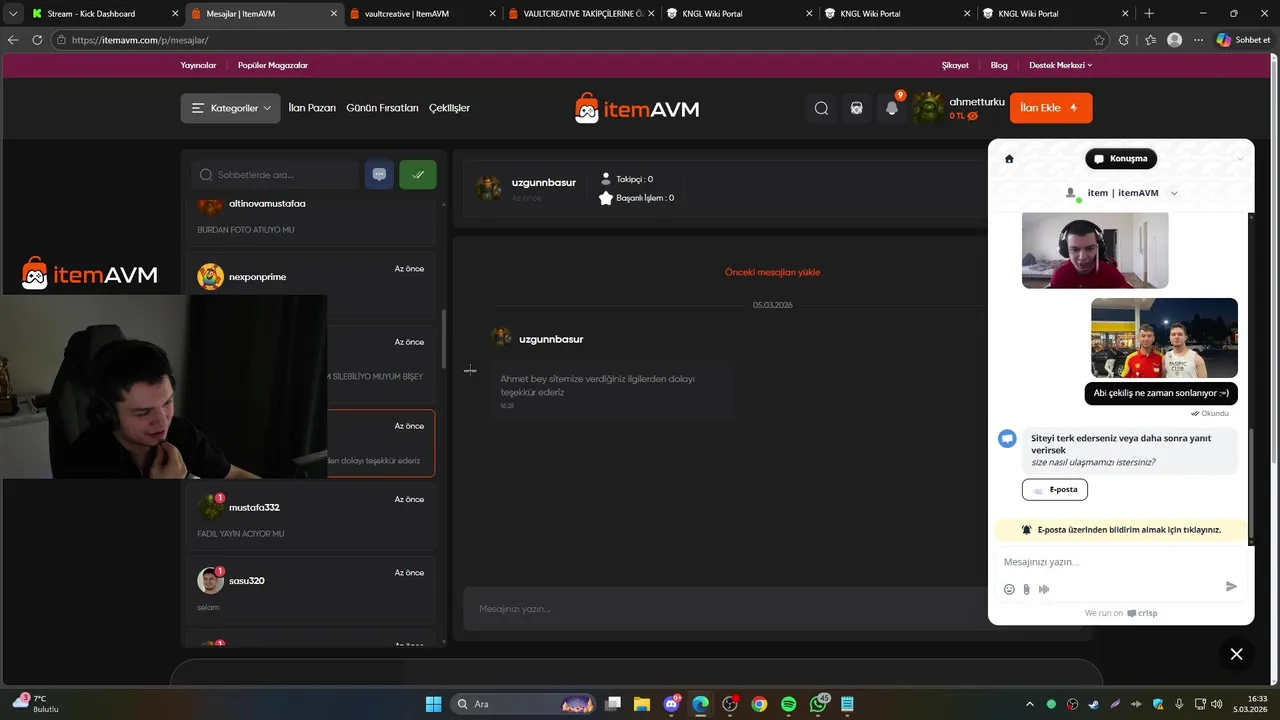Open the Konuşma tab in Crisp

(x=1121, y=158)
